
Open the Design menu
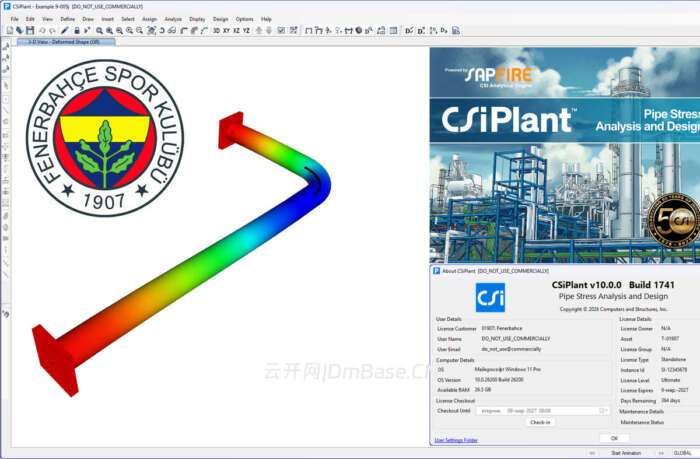click(x=220, y=19)
